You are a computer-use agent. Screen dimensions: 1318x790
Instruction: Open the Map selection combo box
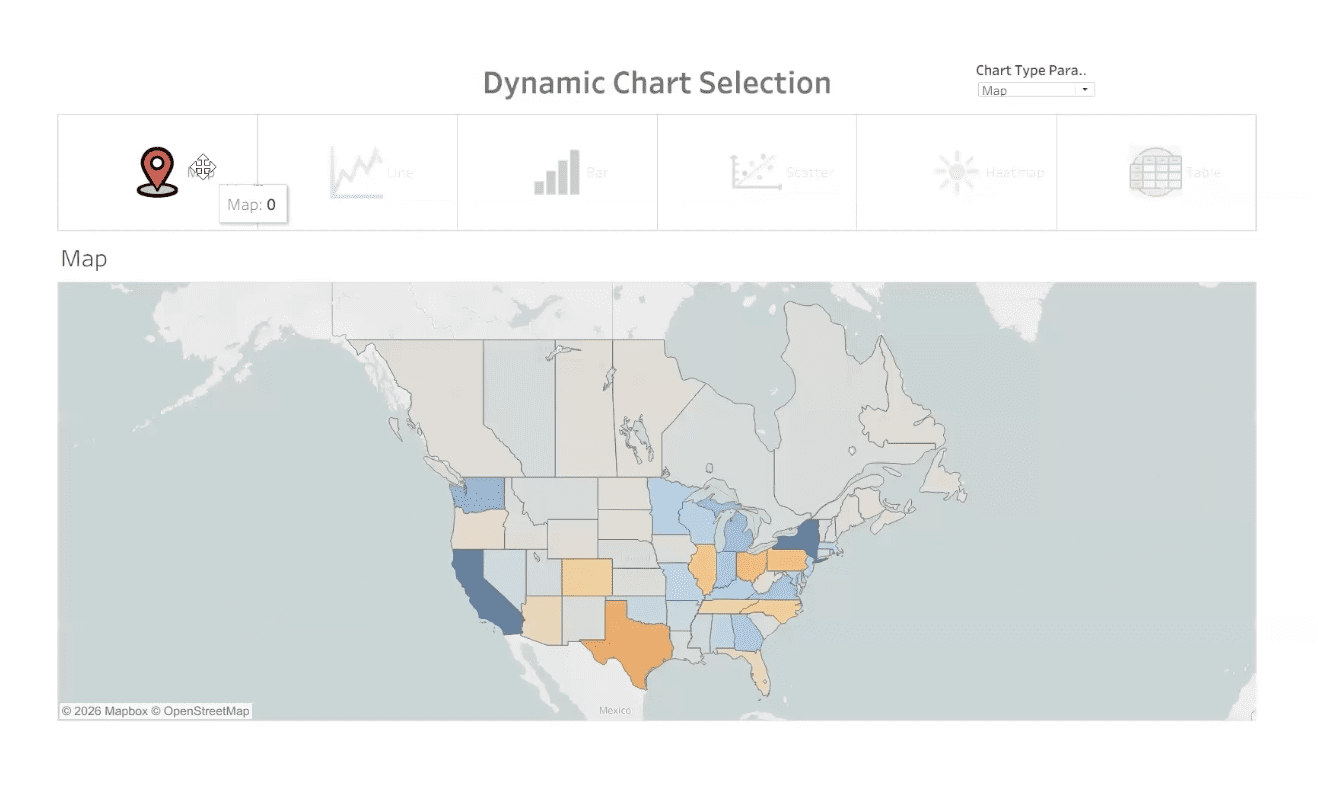tap(1035, 89)
